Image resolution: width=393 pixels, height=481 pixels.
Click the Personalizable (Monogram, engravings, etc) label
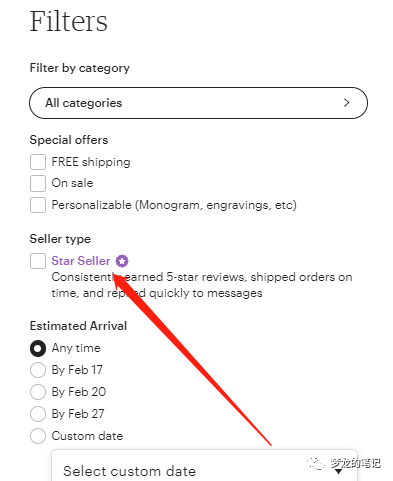coord(174,205)
